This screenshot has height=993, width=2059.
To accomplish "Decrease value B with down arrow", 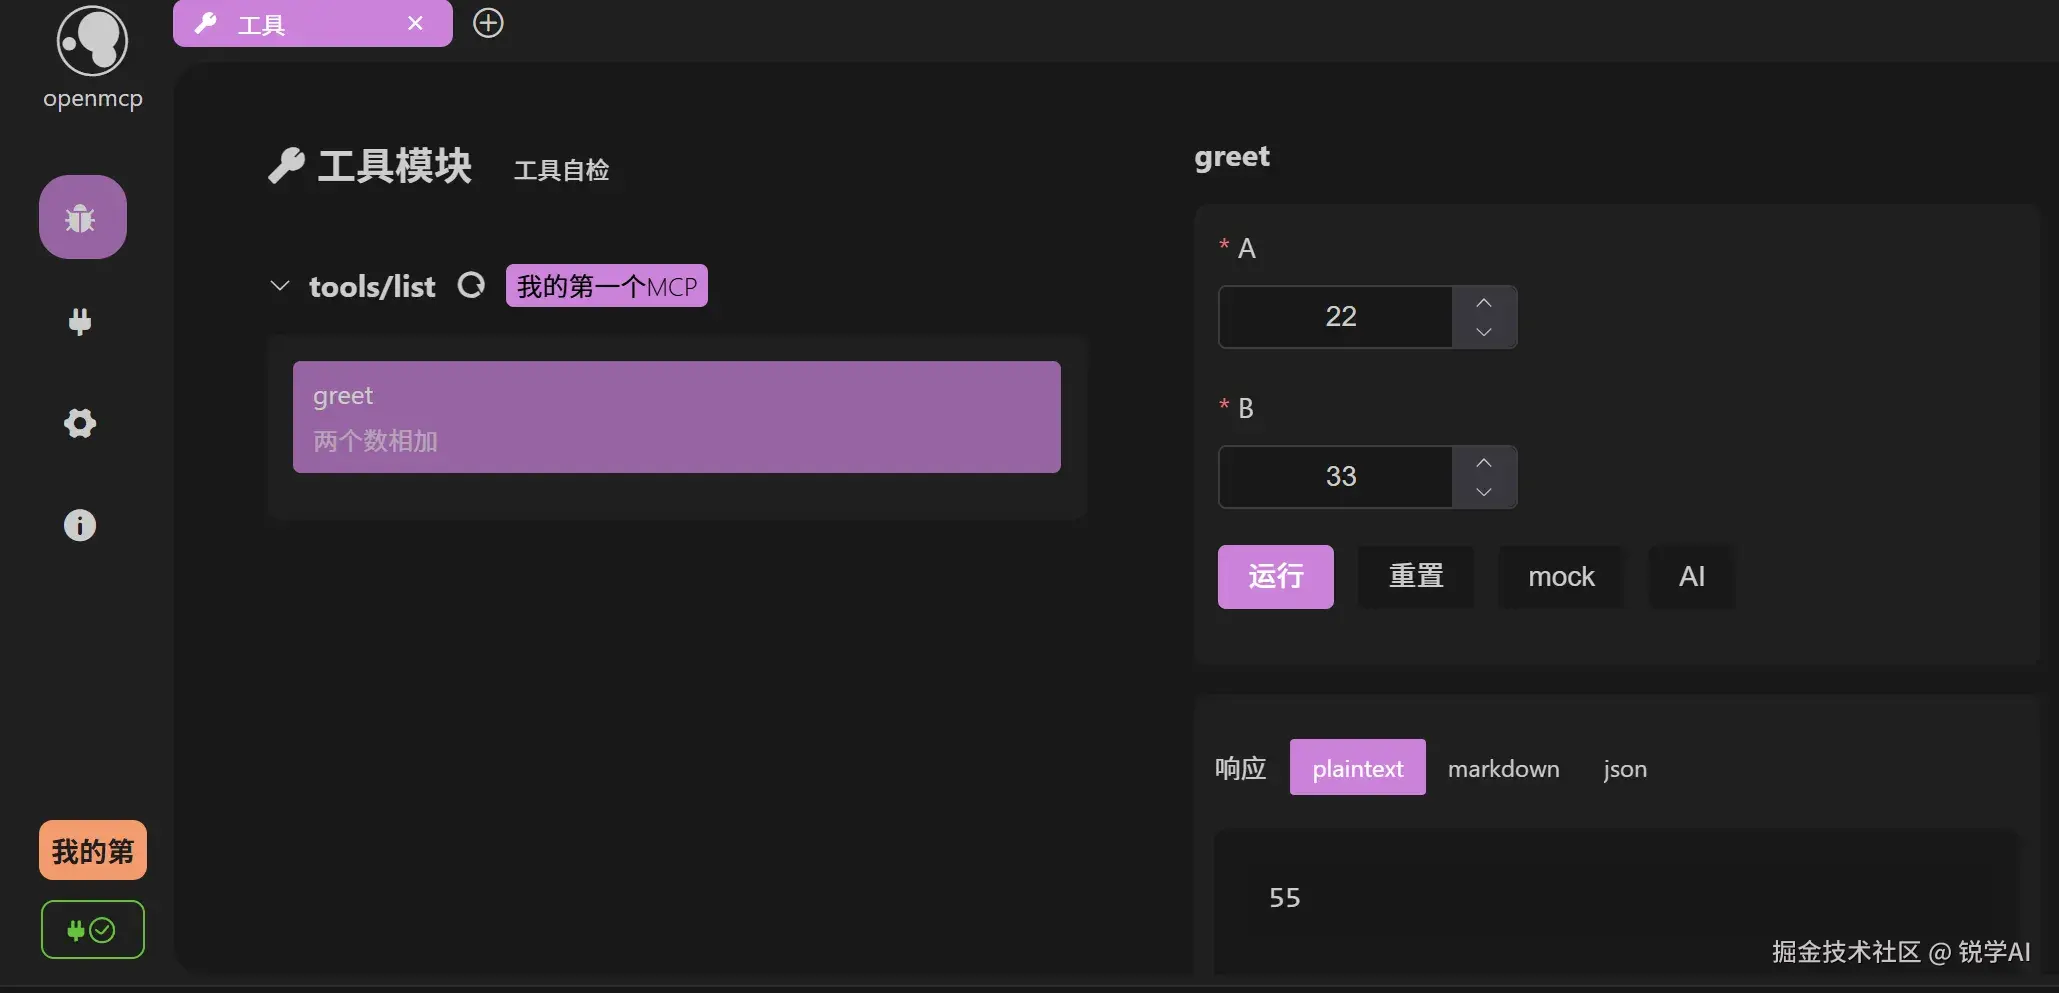I will (1484, 492).
